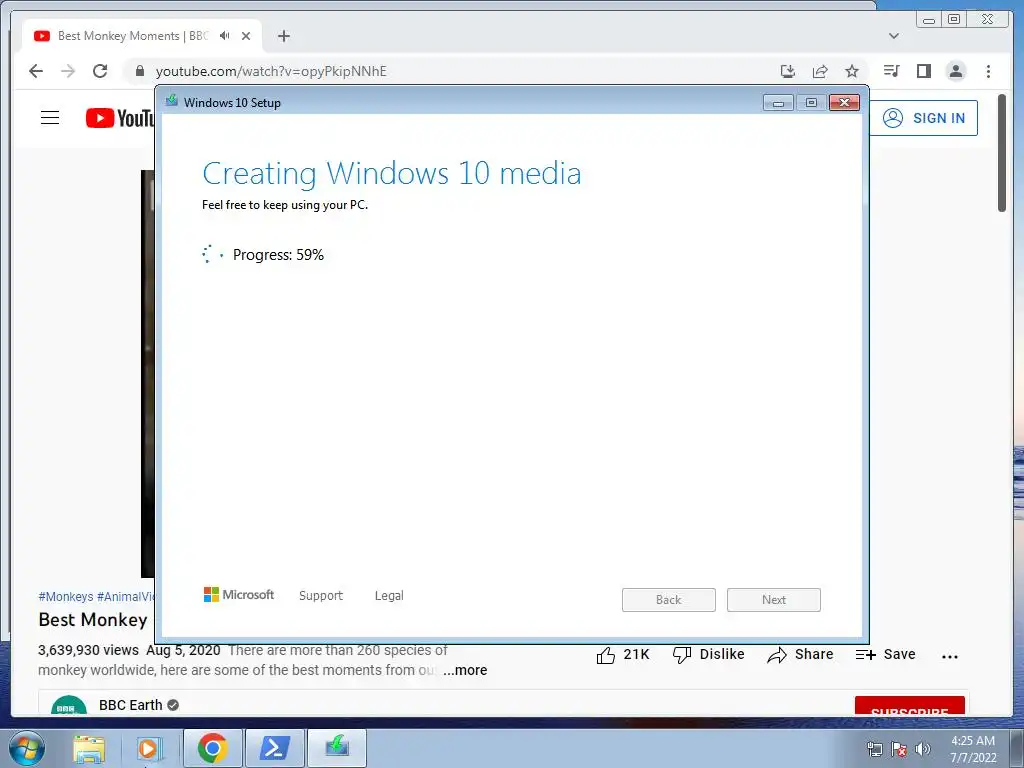Click the padlock site info icon
1024x768 pixels.
click(x=139, y=71)
